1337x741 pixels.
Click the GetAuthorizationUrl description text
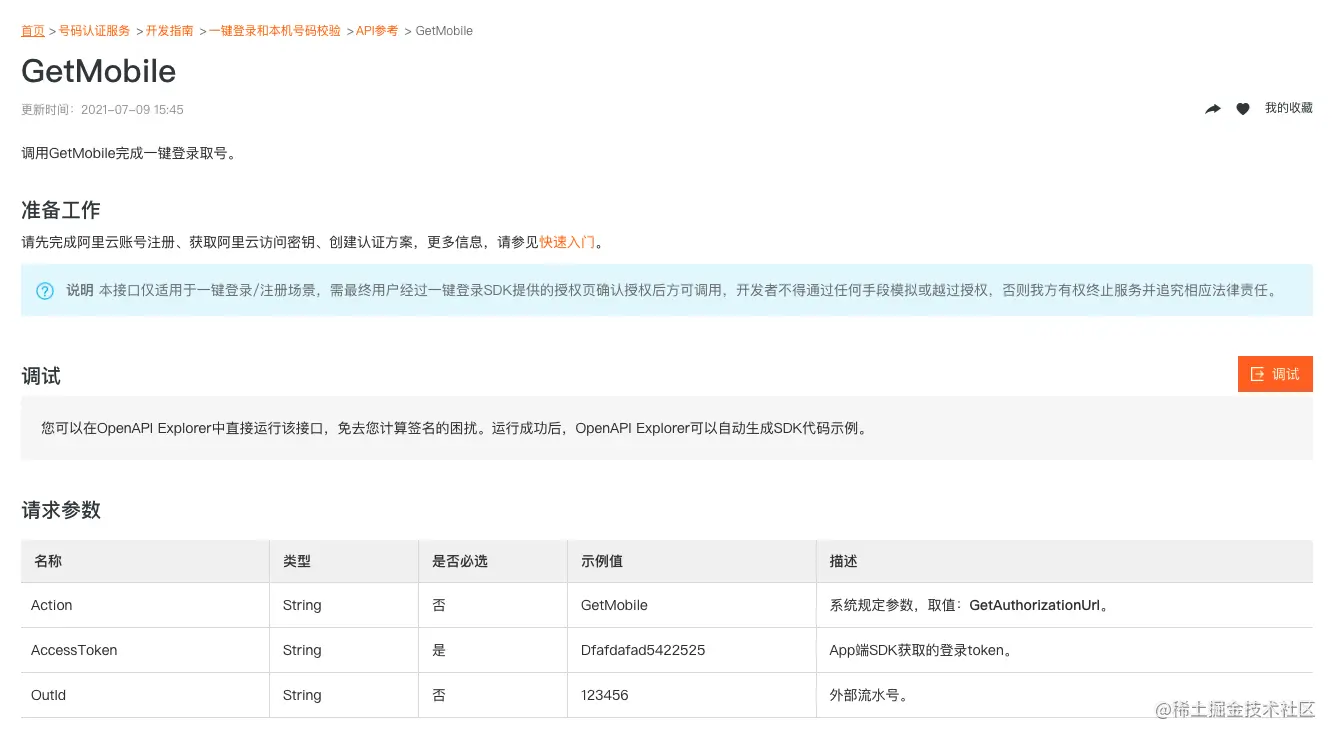[x=1035, y=605]
